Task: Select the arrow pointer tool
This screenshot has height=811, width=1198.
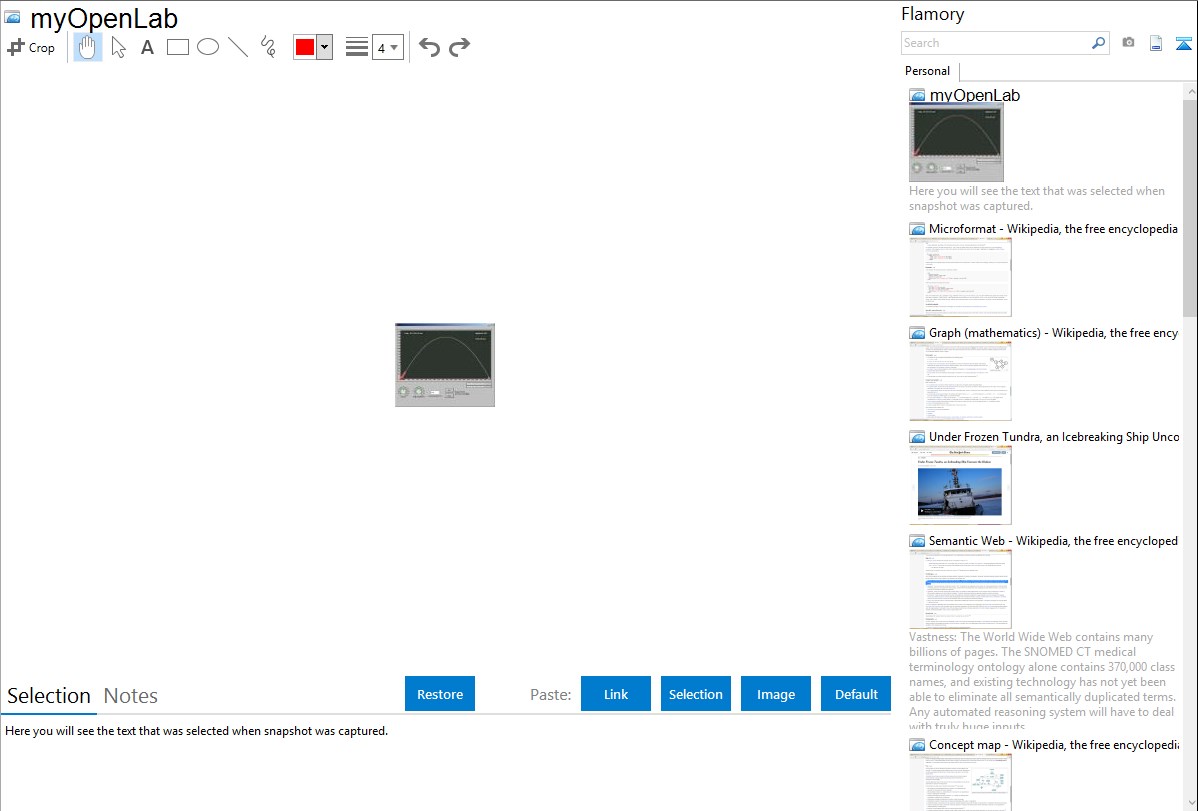Action: (118, 47)
